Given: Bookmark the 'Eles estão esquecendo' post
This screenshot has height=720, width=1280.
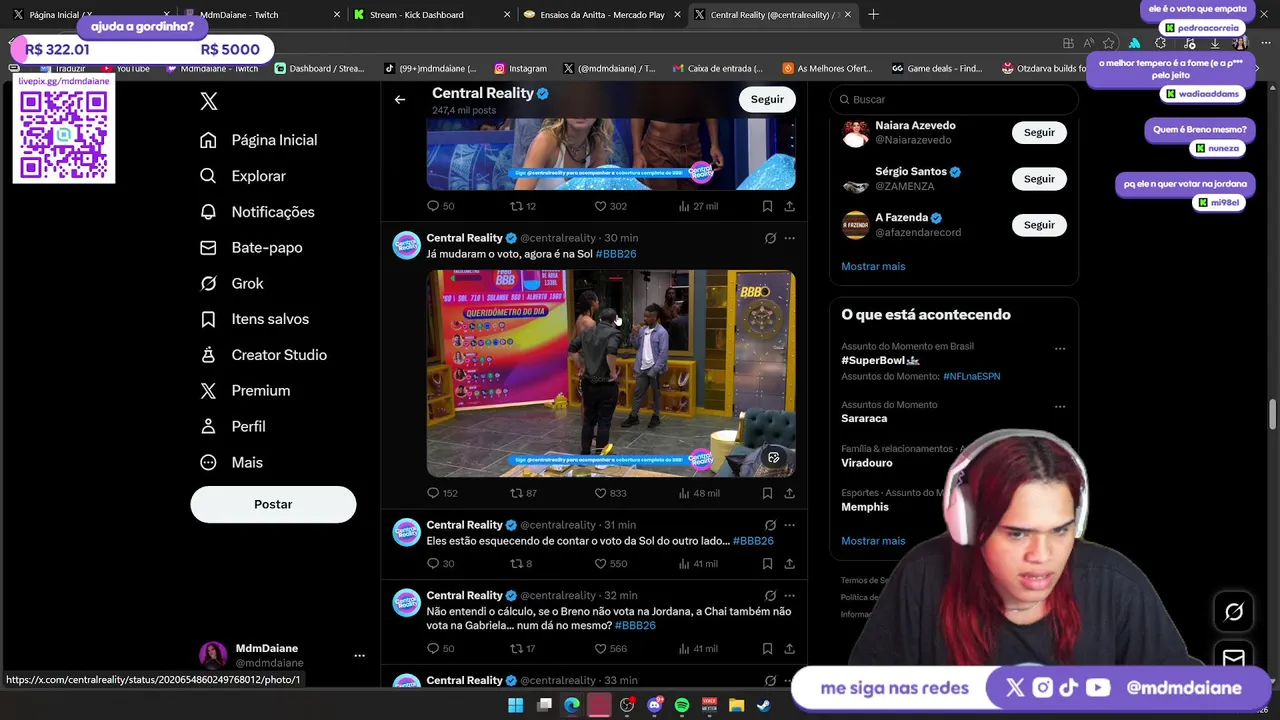Looking at the screenshot, I should (767, 563).
